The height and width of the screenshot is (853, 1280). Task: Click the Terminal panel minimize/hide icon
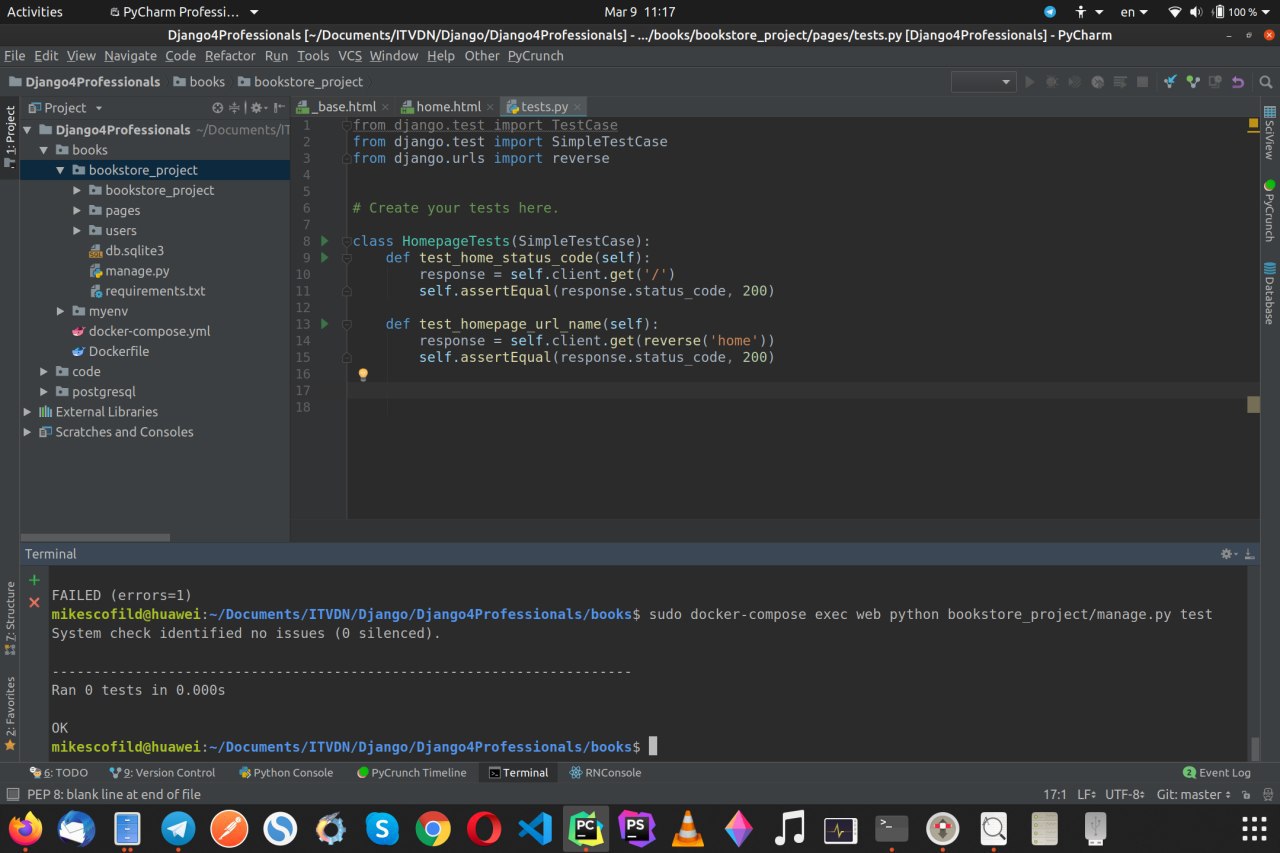1249,554
